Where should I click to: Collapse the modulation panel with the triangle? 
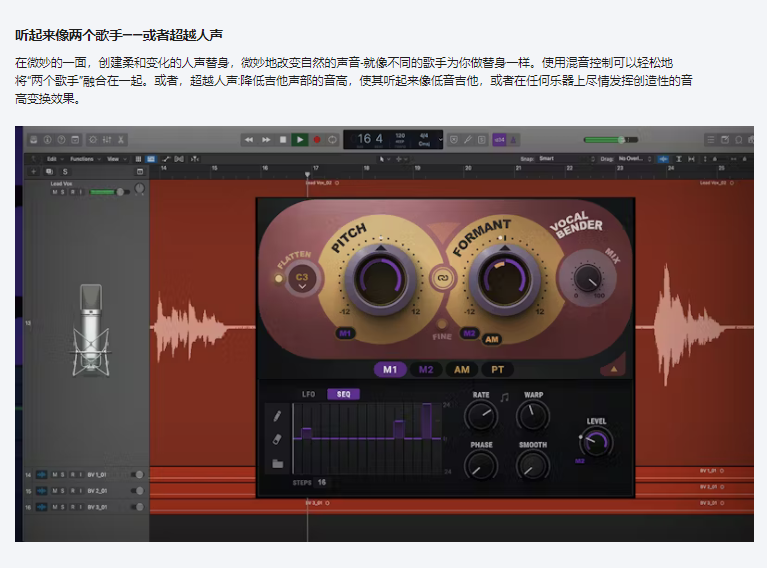coord(614,369)
